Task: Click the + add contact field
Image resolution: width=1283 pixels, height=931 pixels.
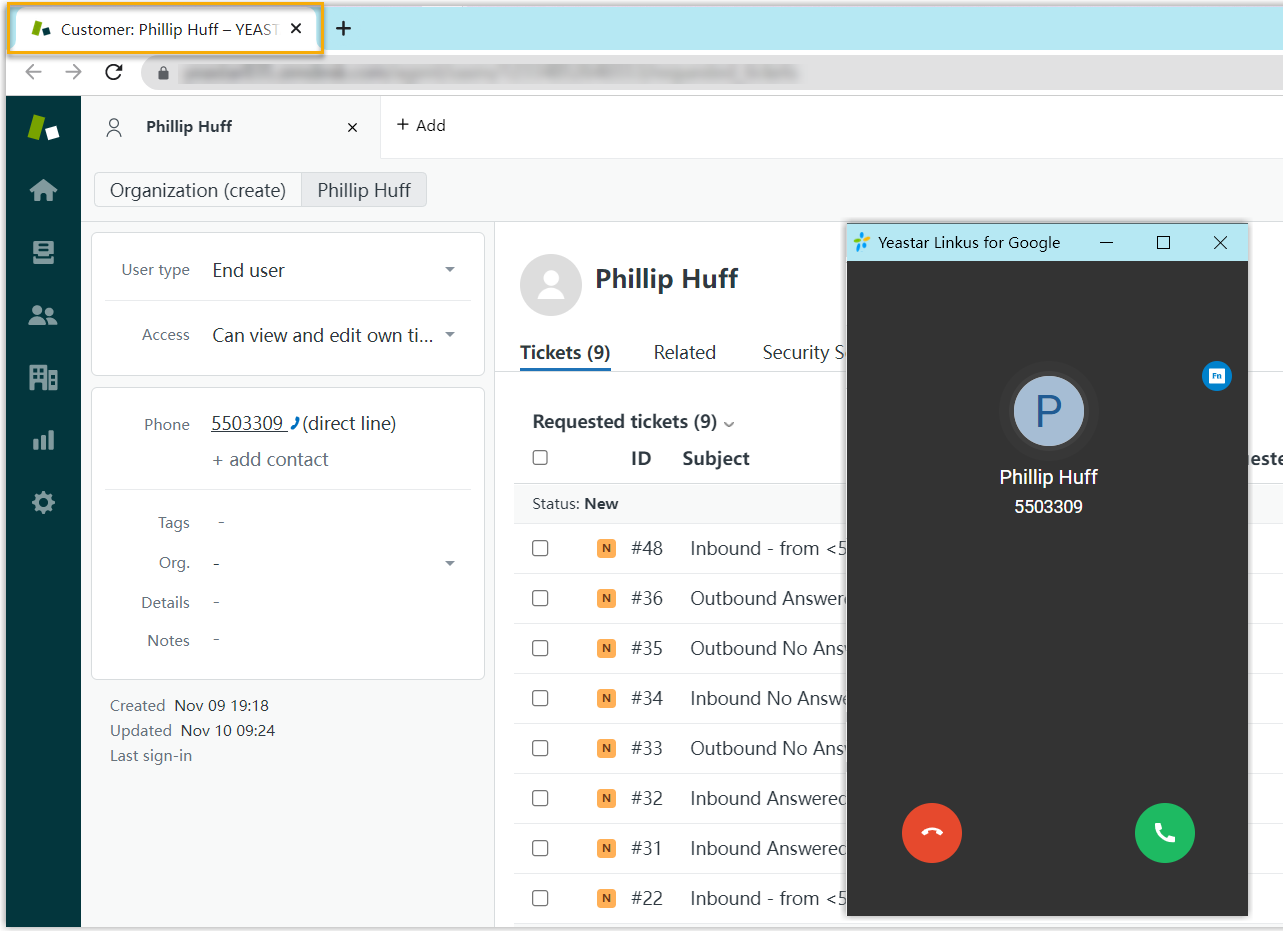Action: click(270, 460)
